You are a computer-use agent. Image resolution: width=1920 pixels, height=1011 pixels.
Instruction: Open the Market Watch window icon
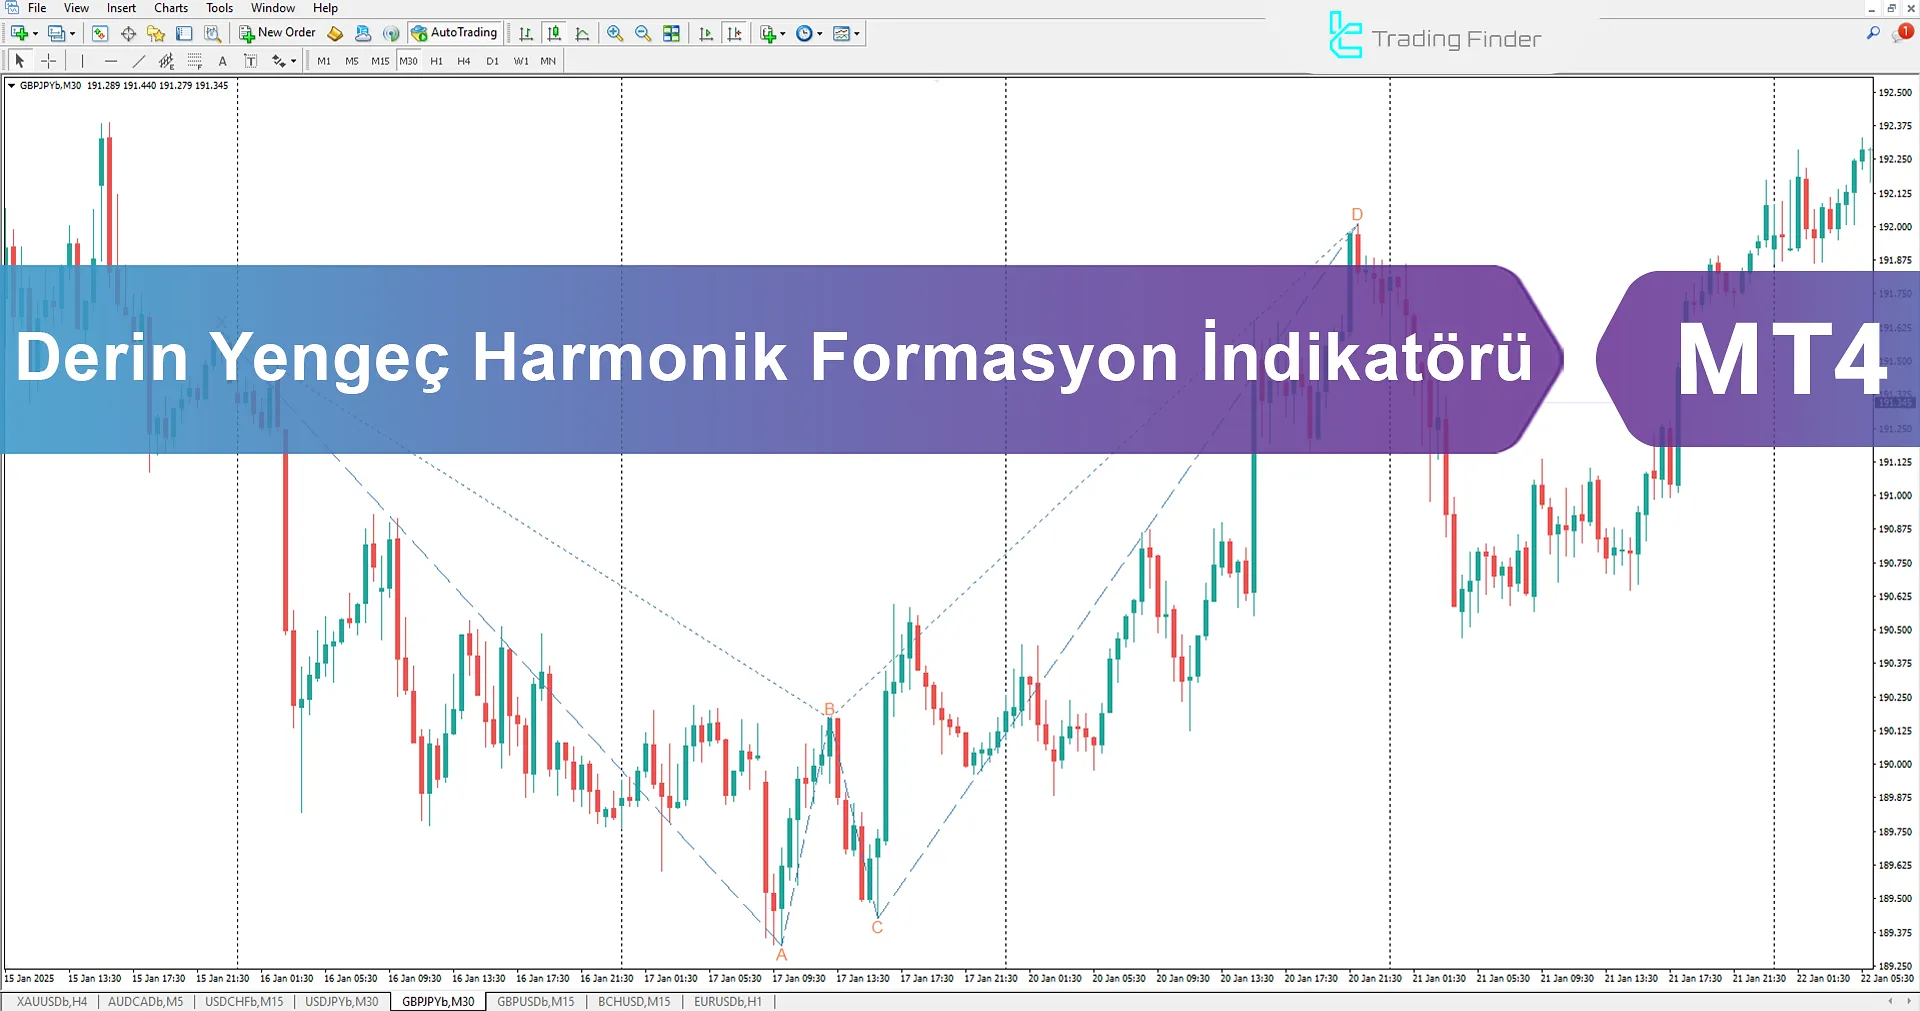click(x=100, y=34)
